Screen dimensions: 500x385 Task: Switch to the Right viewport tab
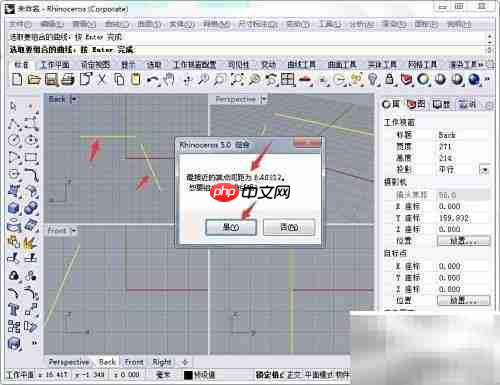(162, 362)
